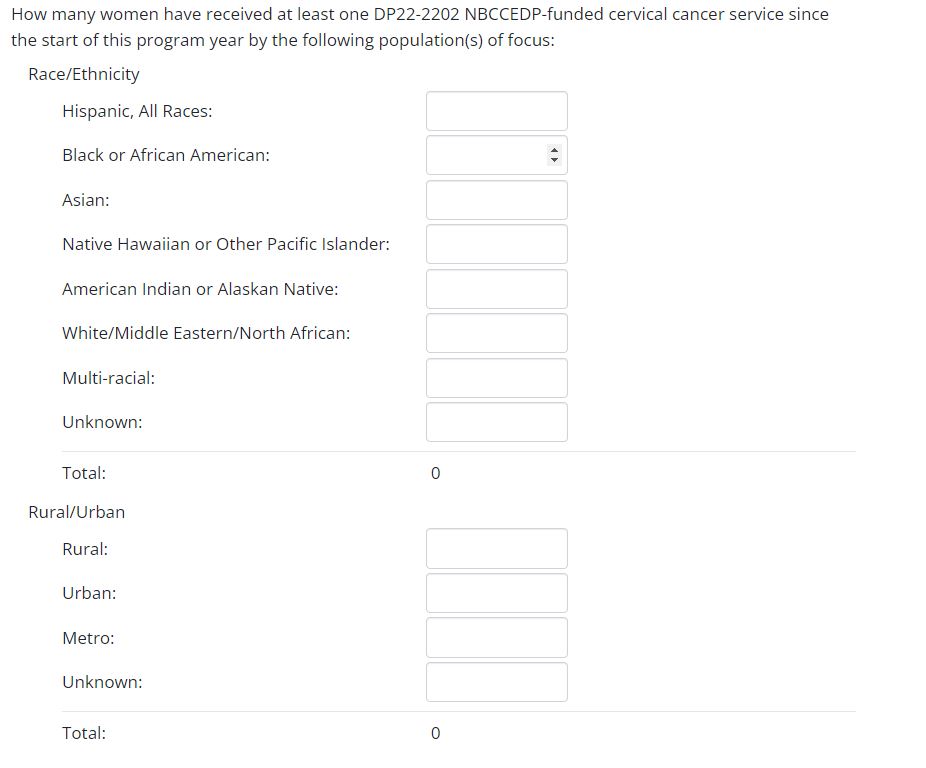This screenshot has width=926, height=768.
Task: Click the Unknown input under Rural/Urban
Action: coord(496,682)
